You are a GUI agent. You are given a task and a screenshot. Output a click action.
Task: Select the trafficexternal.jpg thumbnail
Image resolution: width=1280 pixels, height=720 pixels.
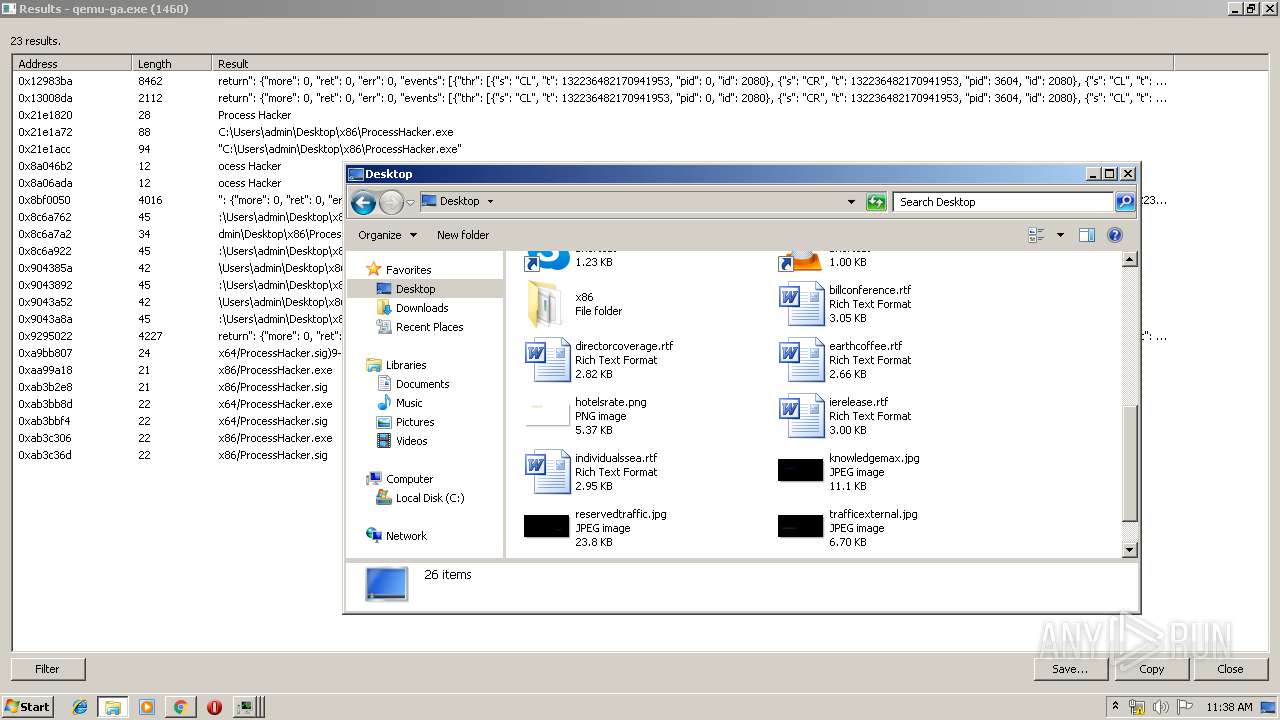tap(801, 526)
